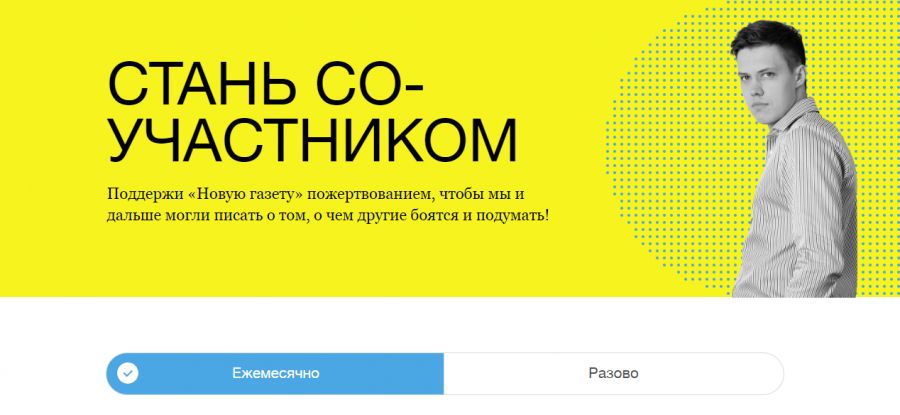Screen dimensions: 900x415
Task: Click the УЧАСТНИКОМ headline word
Action: tap(312, 140)
